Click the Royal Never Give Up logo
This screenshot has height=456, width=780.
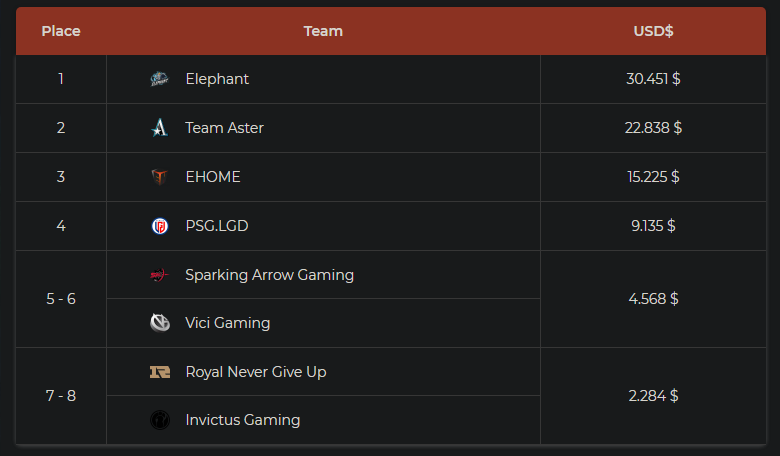pos(160,372)
